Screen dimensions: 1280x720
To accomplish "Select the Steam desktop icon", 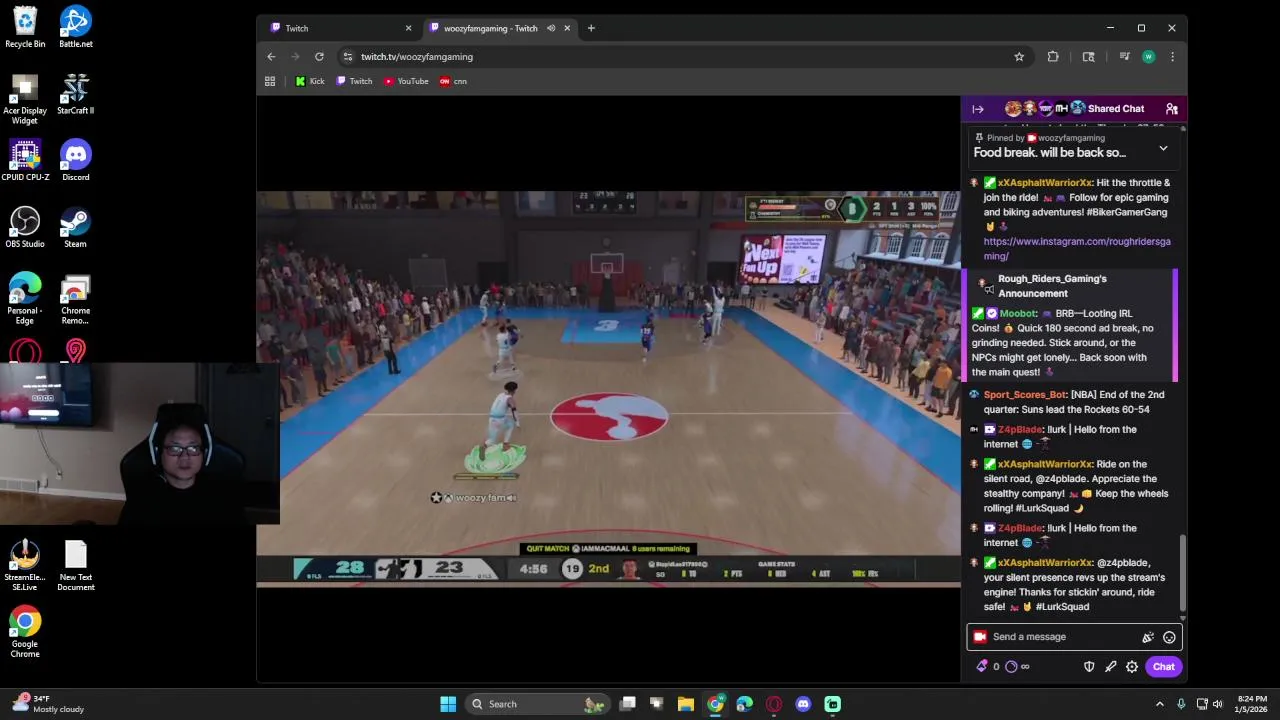I will 76,227.
